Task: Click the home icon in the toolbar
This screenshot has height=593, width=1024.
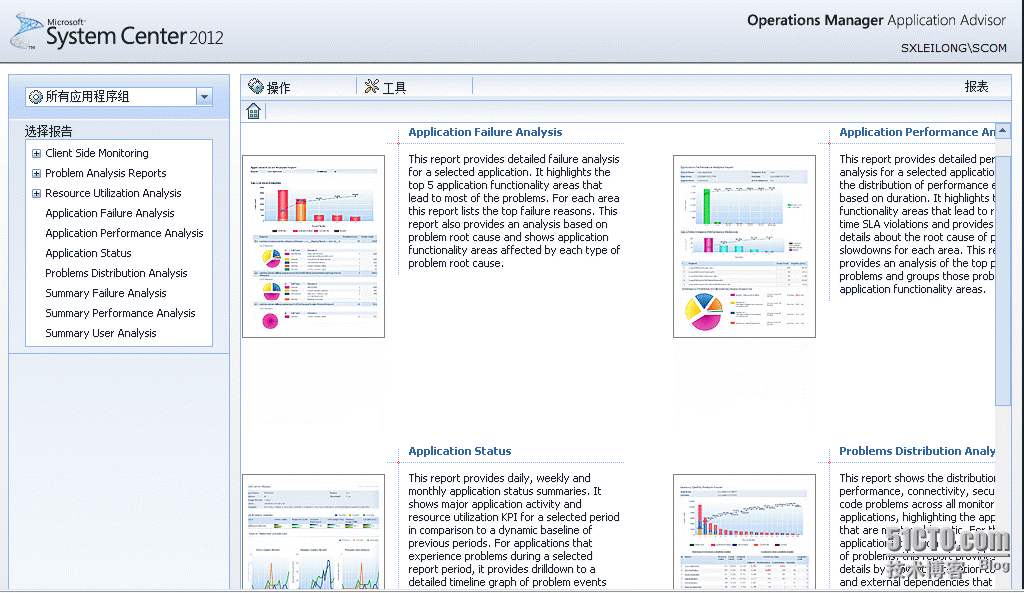Action: (253, 111)
